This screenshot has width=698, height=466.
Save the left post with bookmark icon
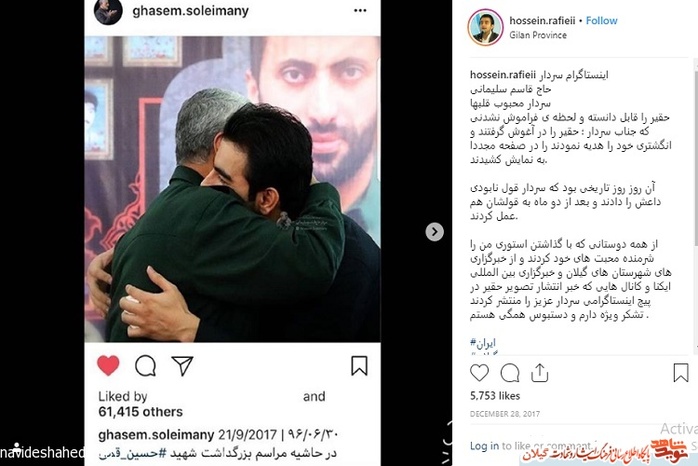359,365
